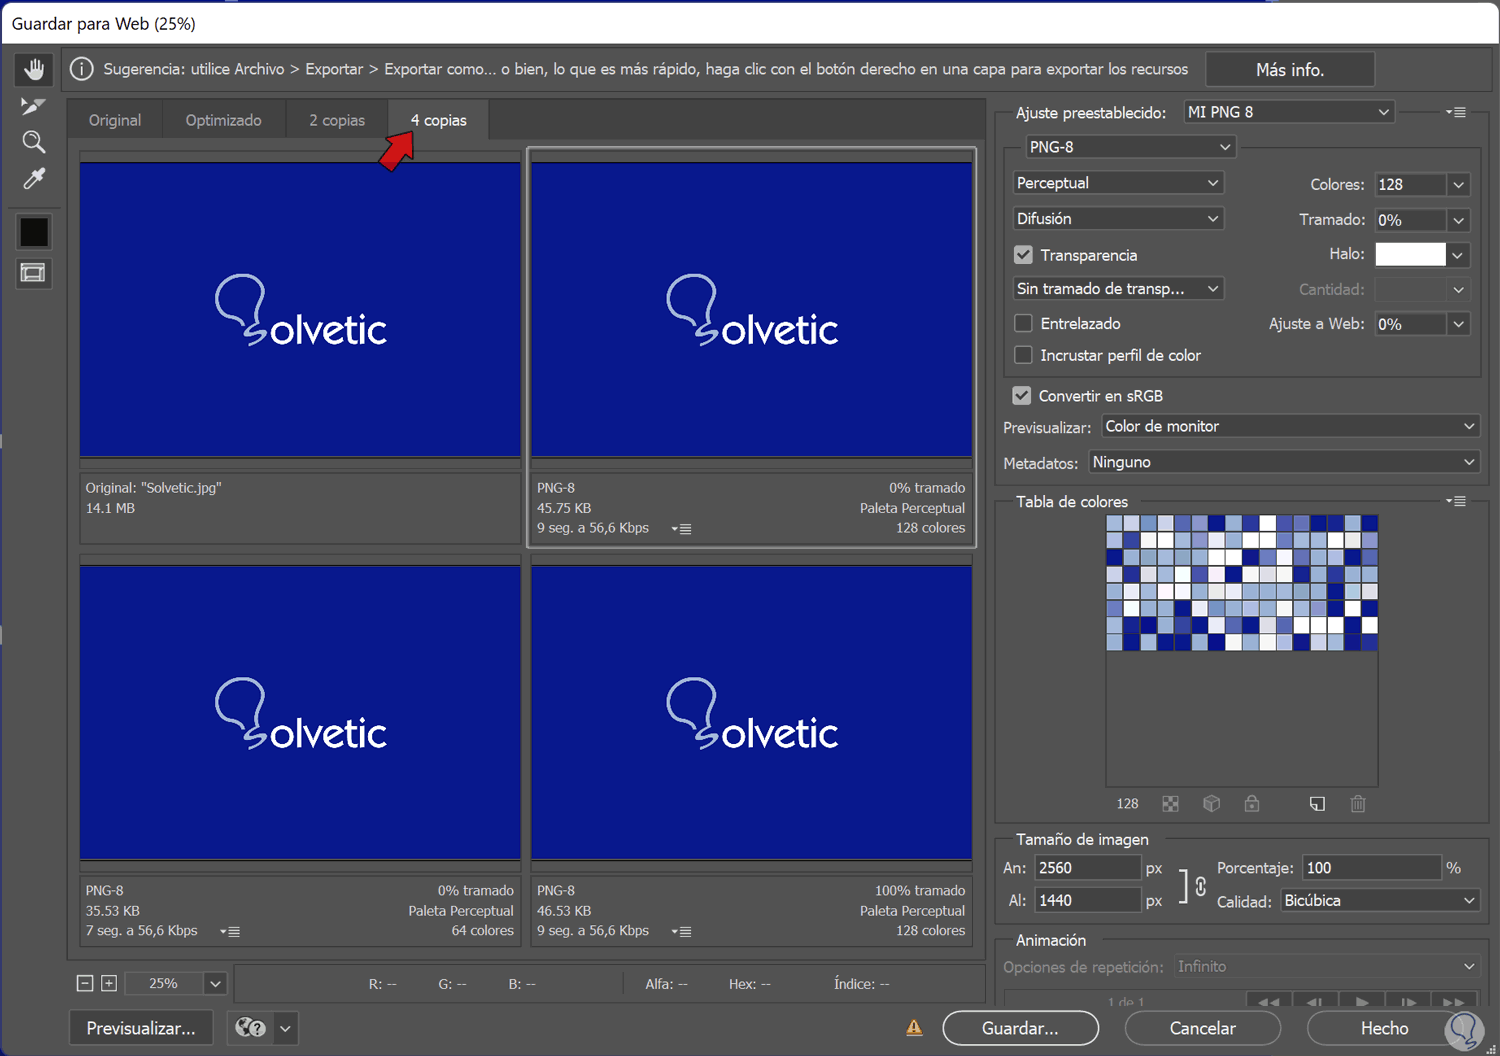The width and height of the screenshot is (1500, 1056).
Task: Click the An width field showing 2560
Action: (1087, 868)
